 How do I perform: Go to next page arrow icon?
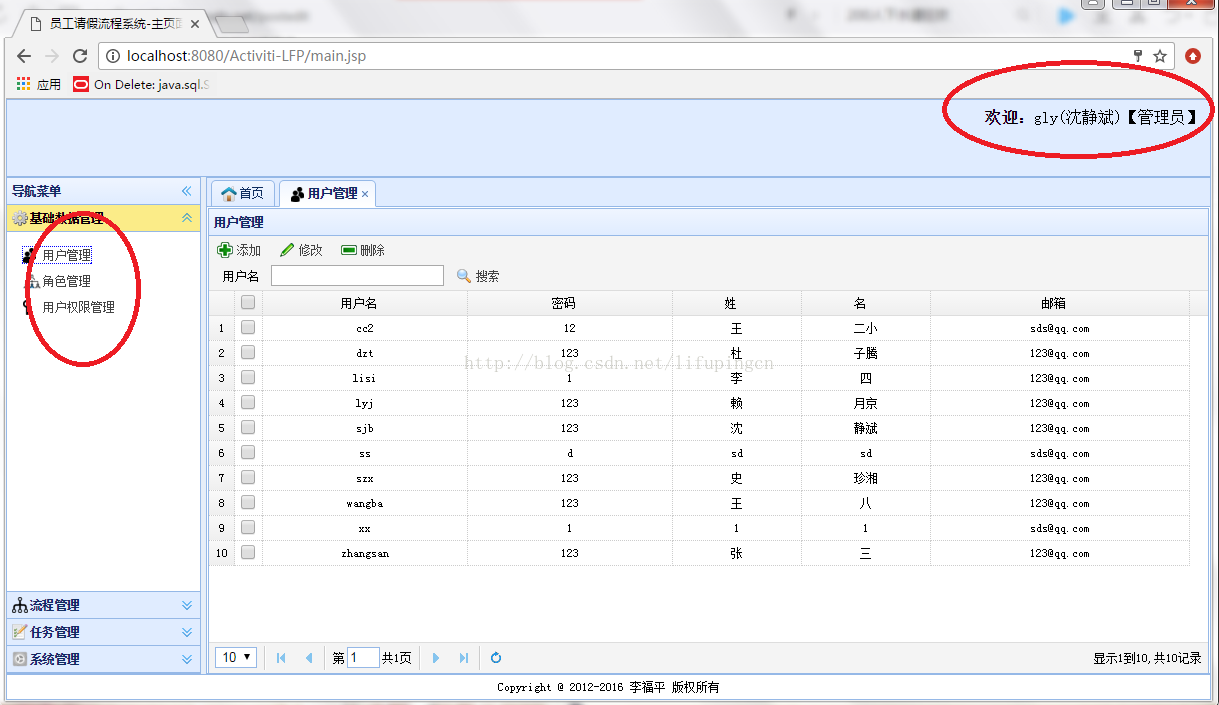(x=436, y=658)
